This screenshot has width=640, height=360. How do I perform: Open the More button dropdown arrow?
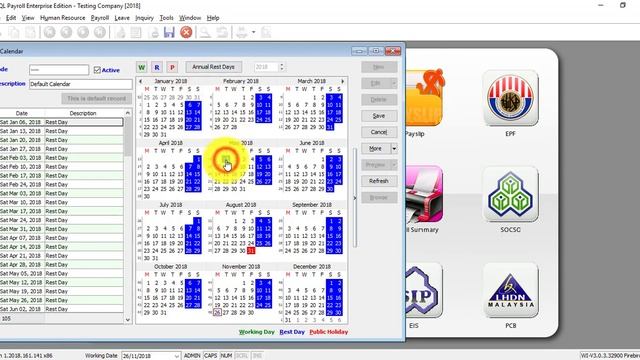point(394,149)
